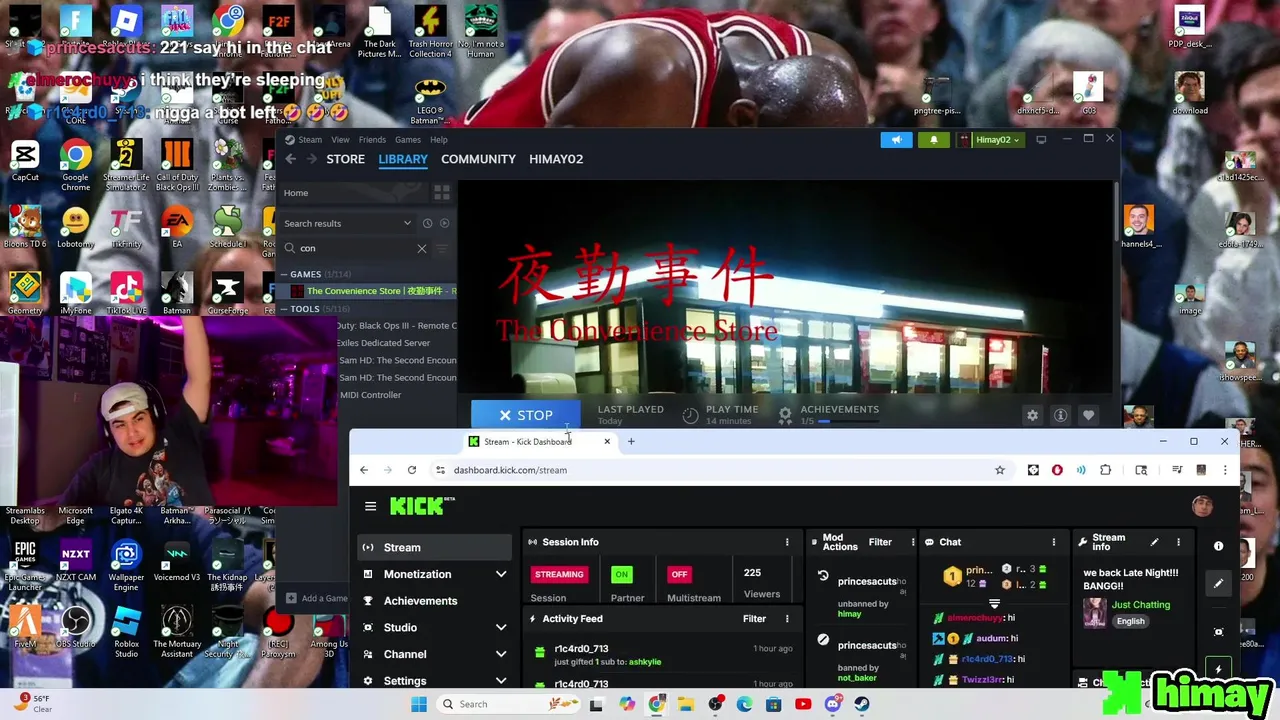Click Filter in the Activity Feed

tap(754, 619)
